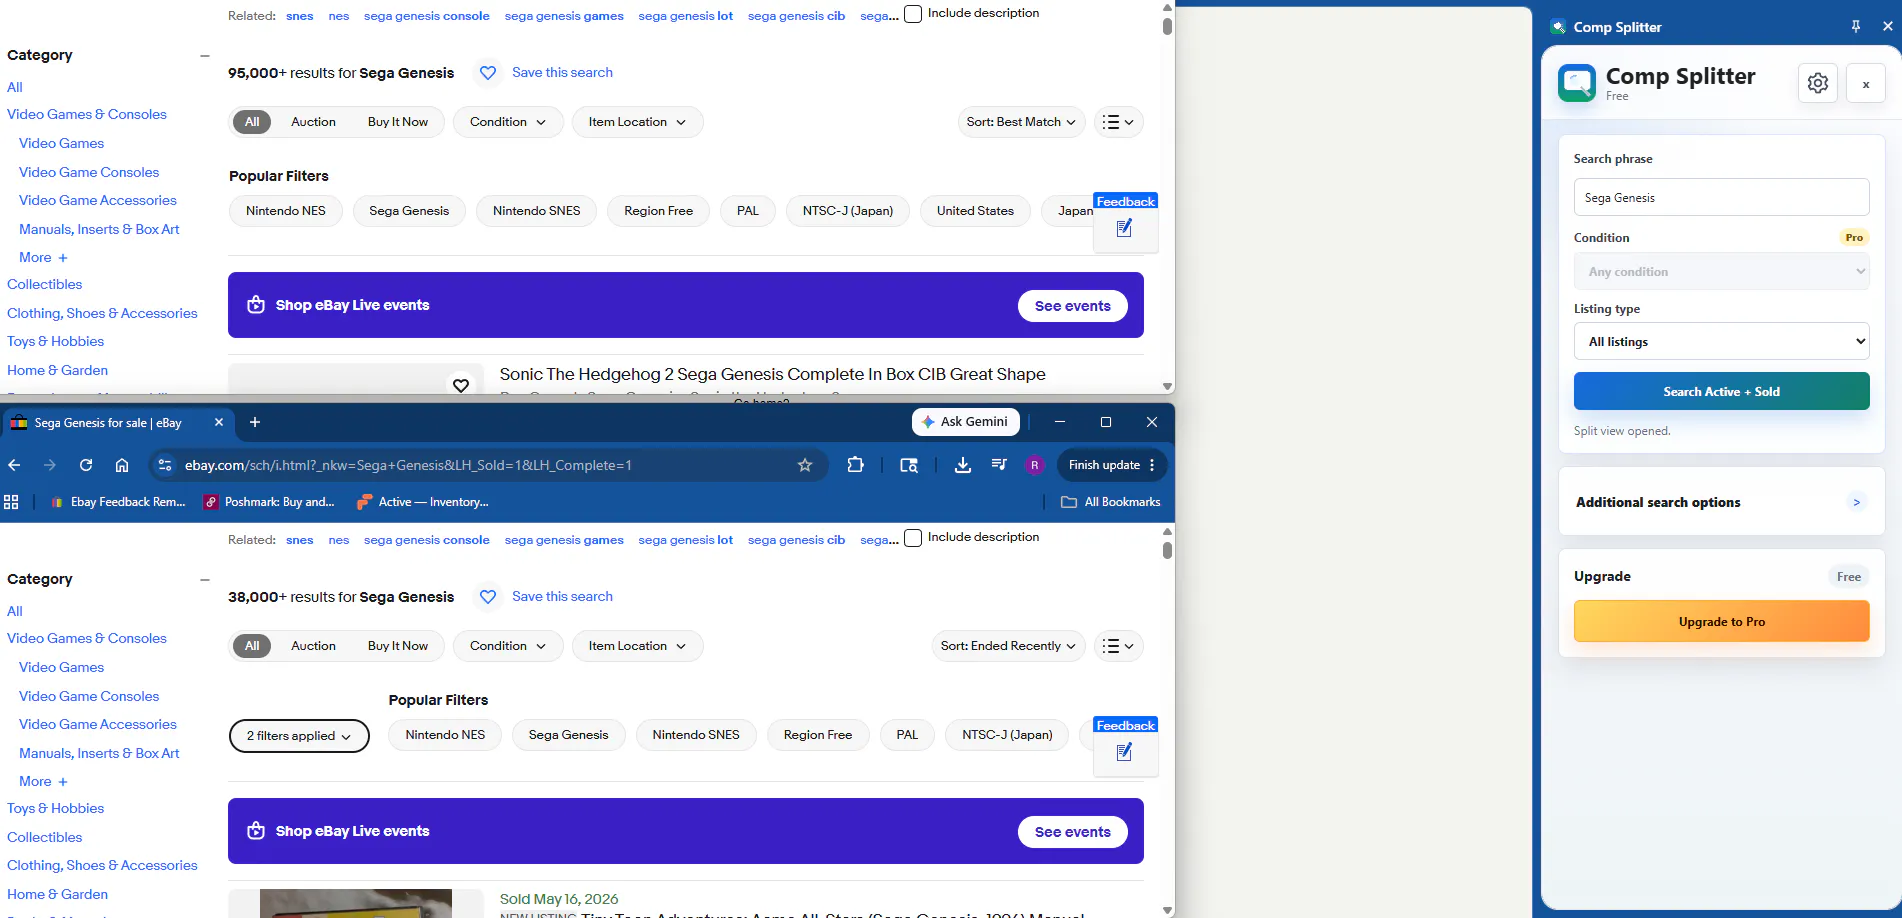Open view options next to Sort: Ended Recently
This screenshot has height=918, width=1902.
(x=1118, y=646)
